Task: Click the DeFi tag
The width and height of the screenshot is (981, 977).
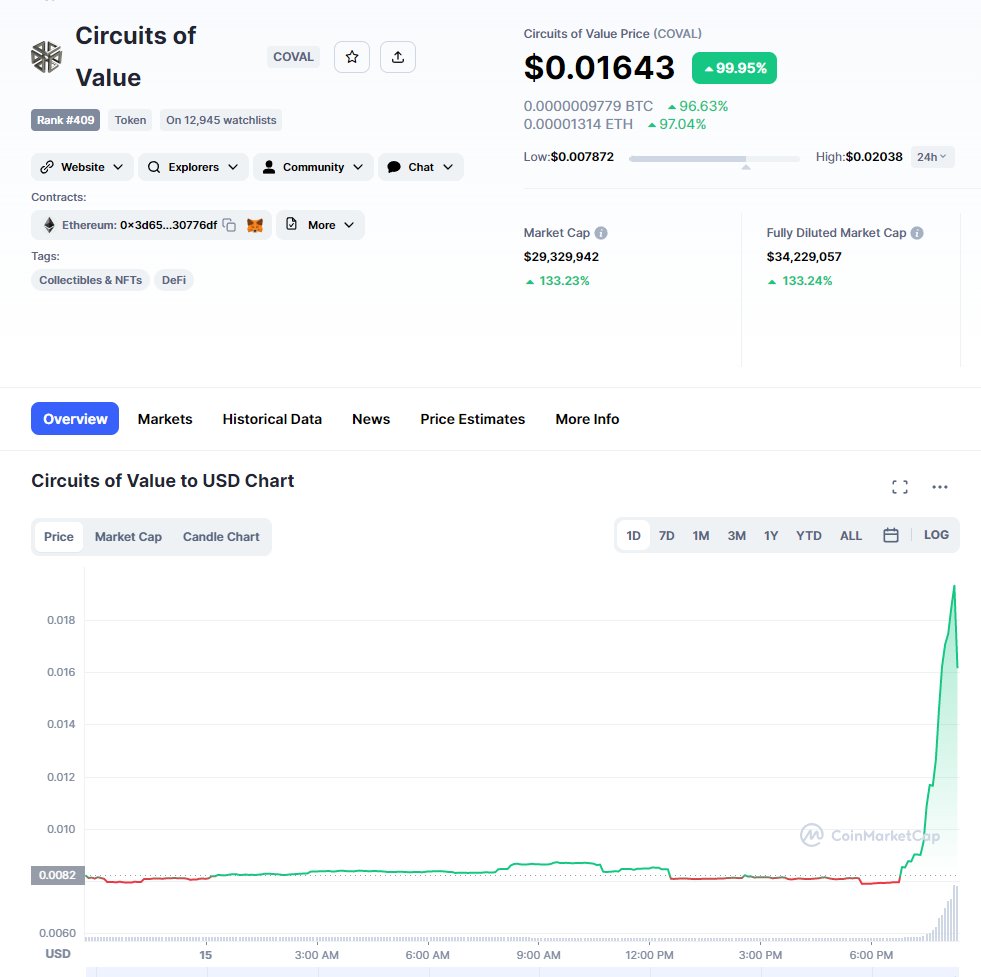Action: (x=174, y=280)
